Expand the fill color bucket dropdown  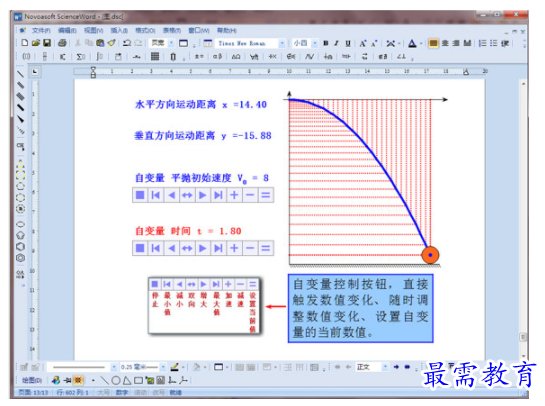tap(205, 367)
